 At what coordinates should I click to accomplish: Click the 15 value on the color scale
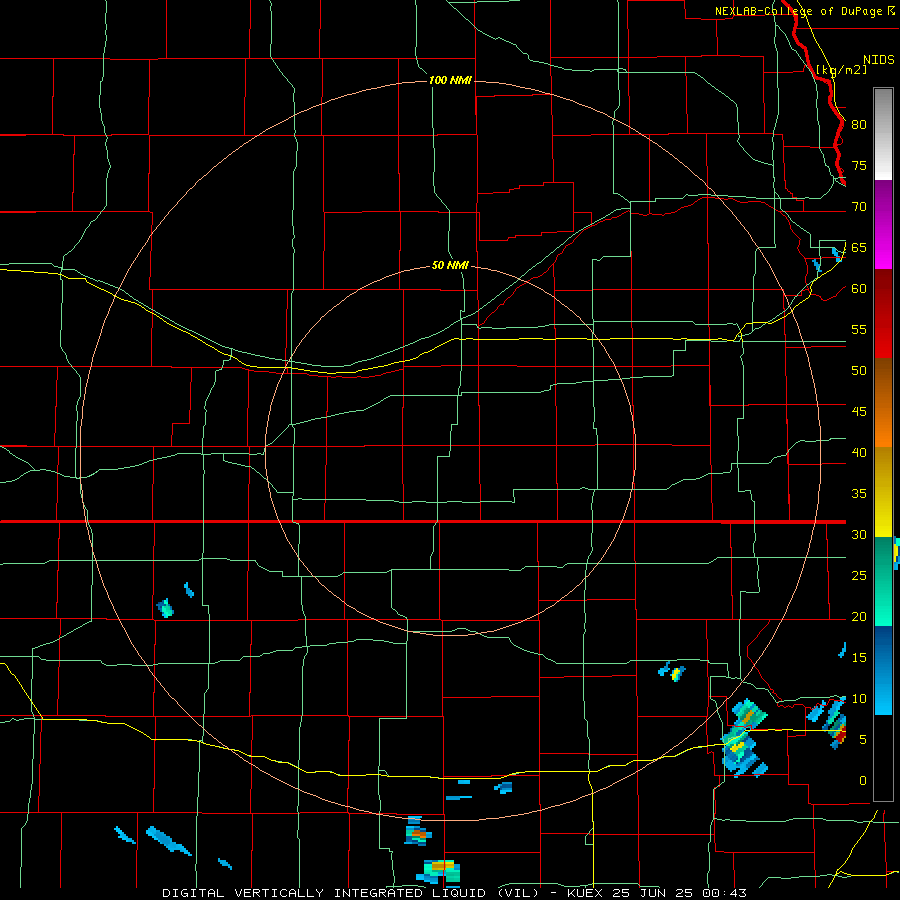pos(859,658)
